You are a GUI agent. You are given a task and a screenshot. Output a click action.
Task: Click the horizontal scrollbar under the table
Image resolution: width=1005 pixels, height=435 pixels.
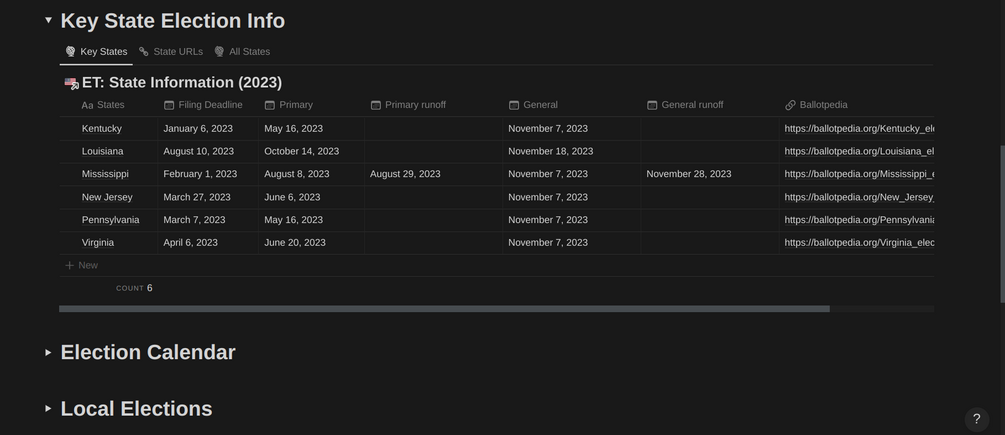[x=444, y=309]
